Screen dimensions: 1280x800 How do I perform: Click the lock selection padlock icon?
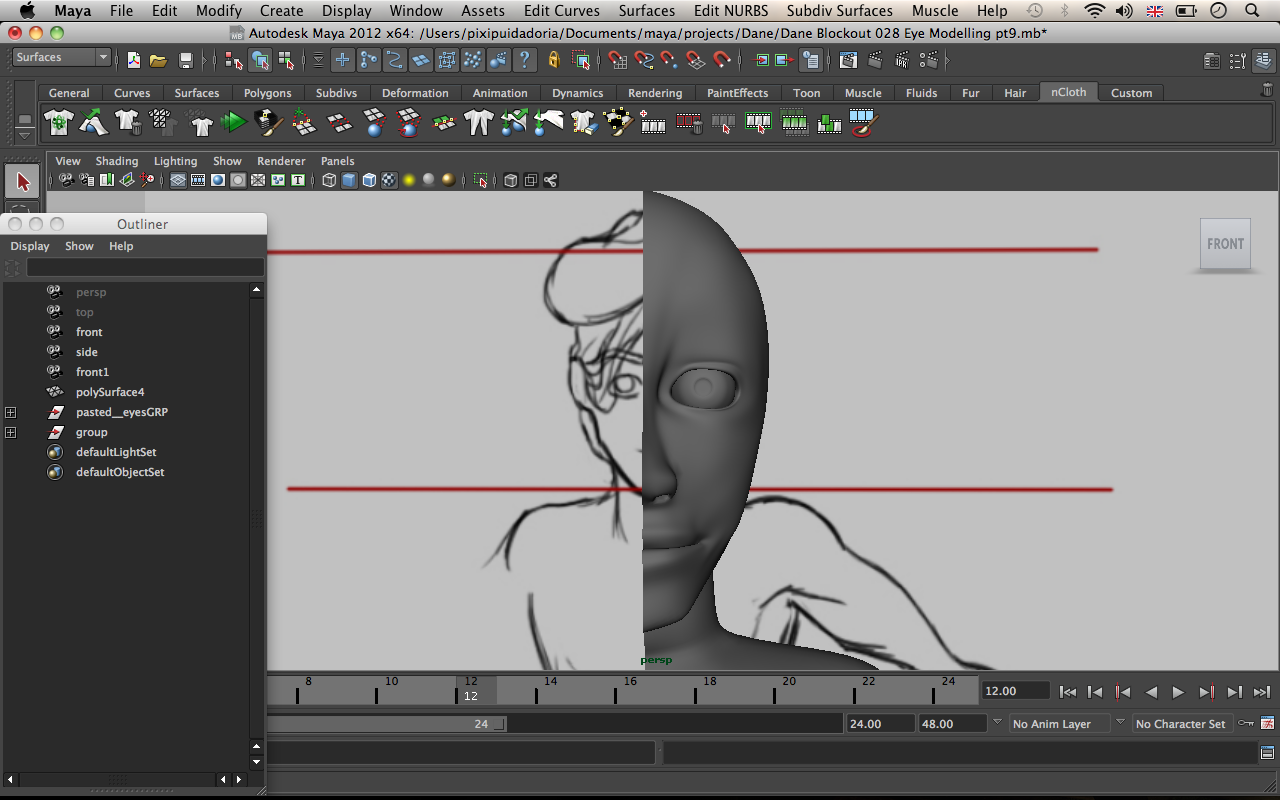point(554,61)
